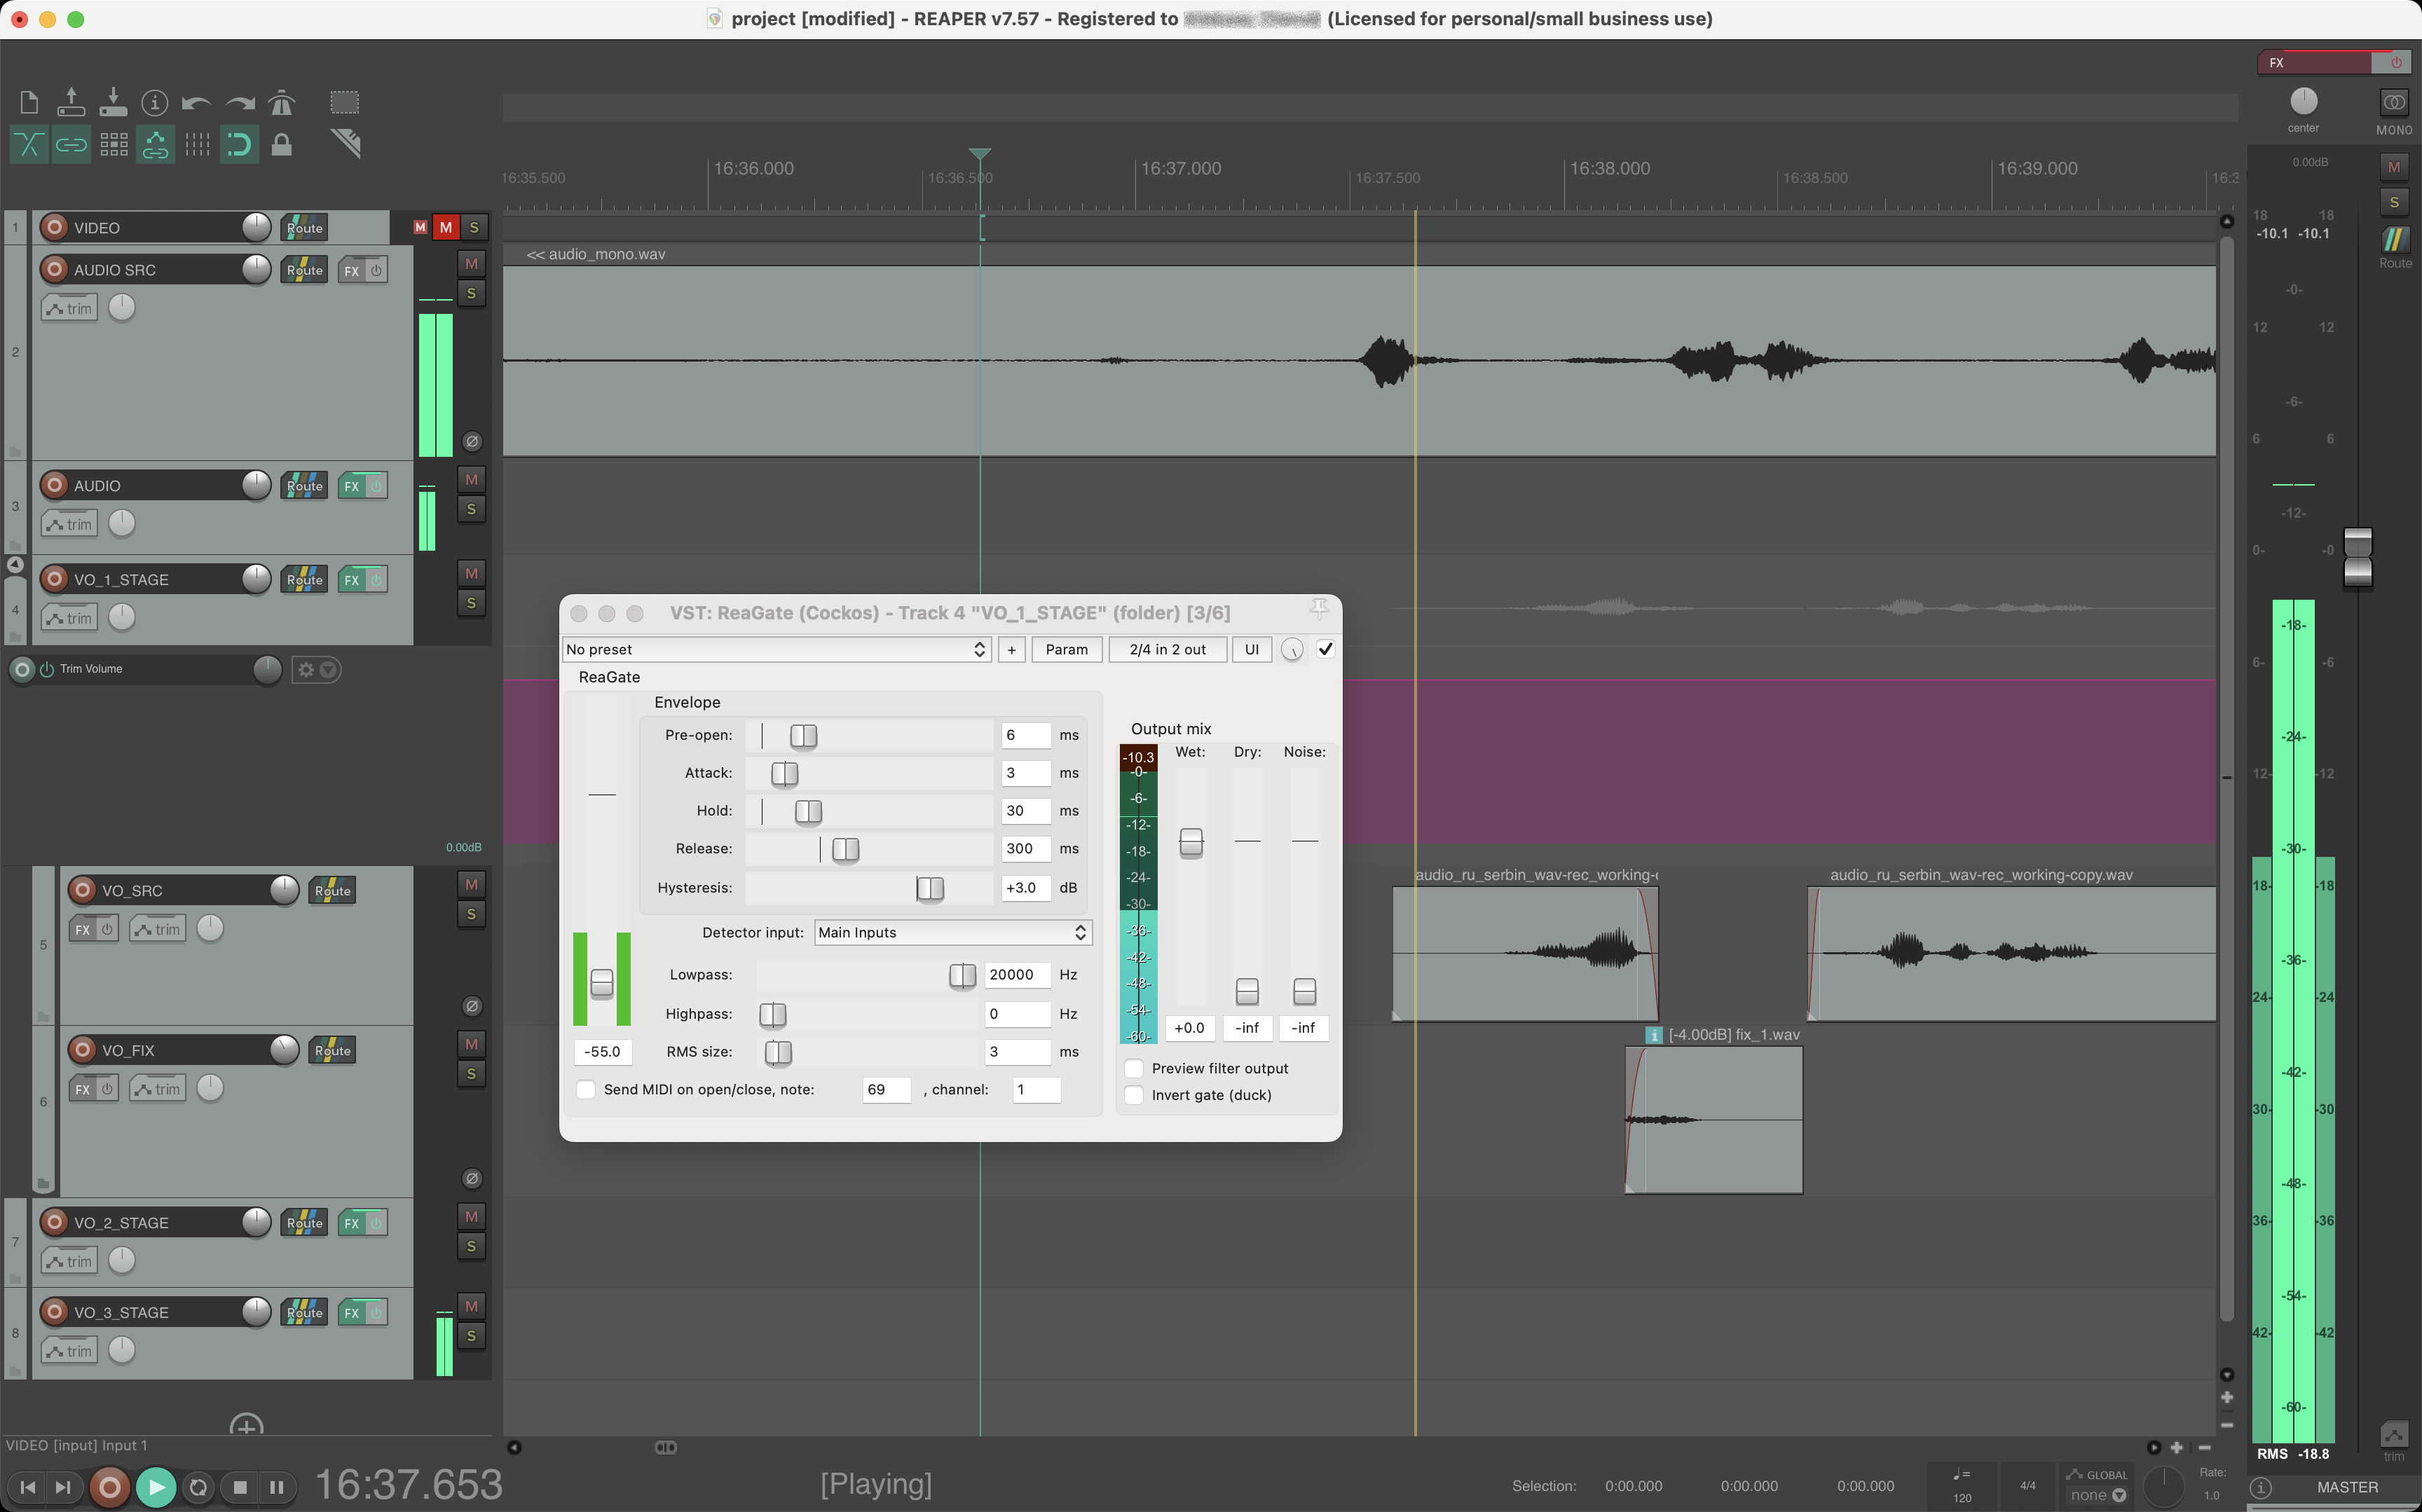Click the UI button in ReaGate
The height and width of the screenshot is (1512, 2422).
1251,649
